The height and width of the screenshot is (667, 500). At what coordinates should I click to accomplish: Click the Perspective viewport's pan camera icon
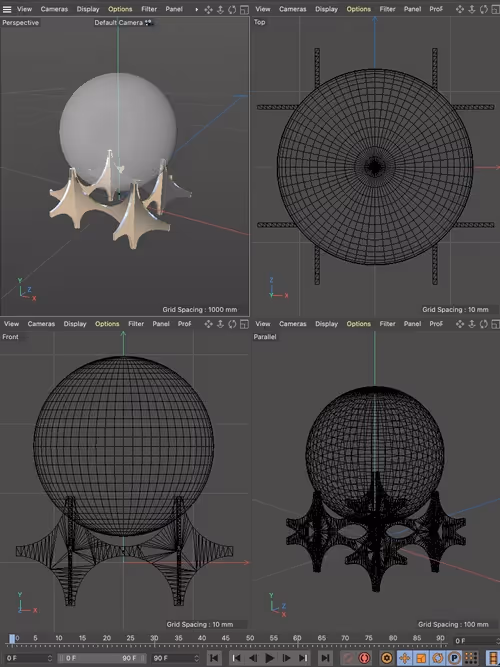[x=209, y=9]
